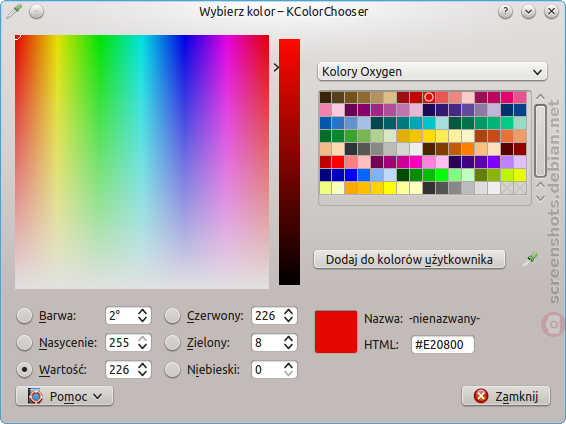Select the Nasycenie radio button

click(25, 342)
